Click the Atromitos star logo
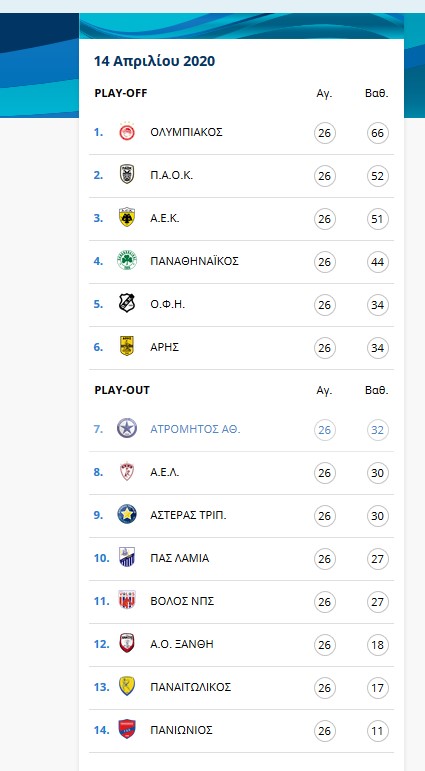 click(x=127, y=429)
